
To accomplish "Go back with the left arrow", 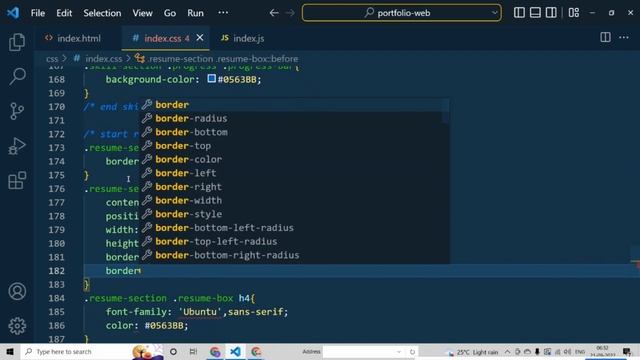I will 274,13.
